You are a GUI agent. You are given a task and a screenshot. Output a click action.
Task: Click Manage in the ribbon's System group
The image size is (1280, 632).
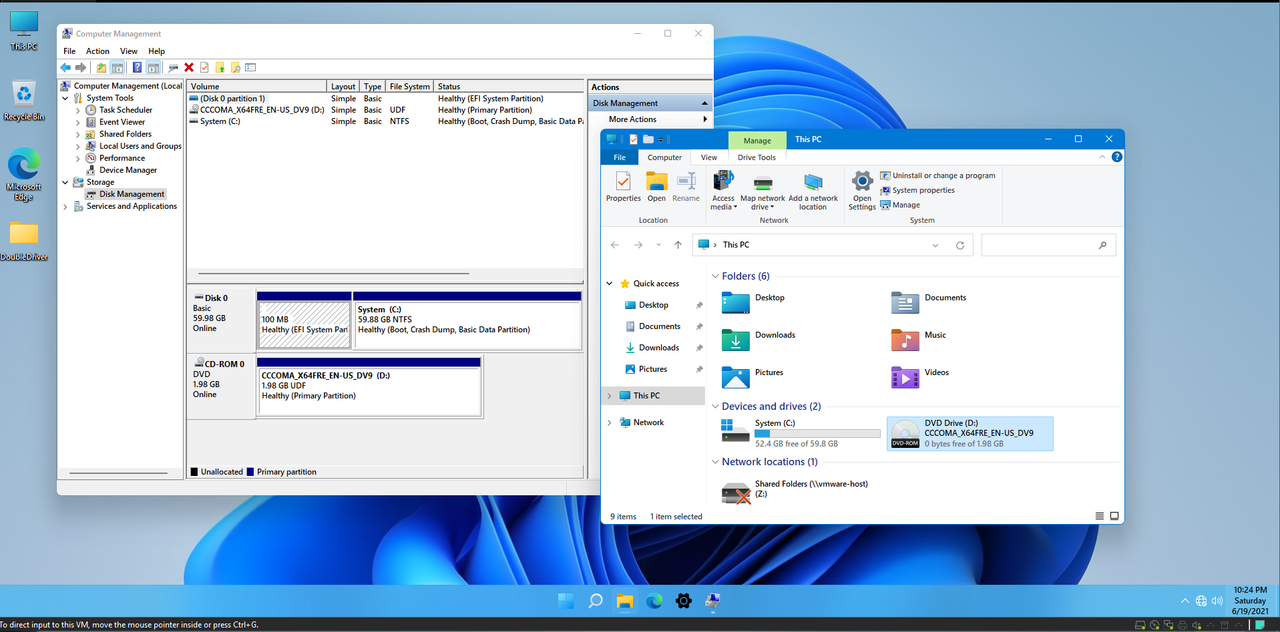click(x=899, y=205)
